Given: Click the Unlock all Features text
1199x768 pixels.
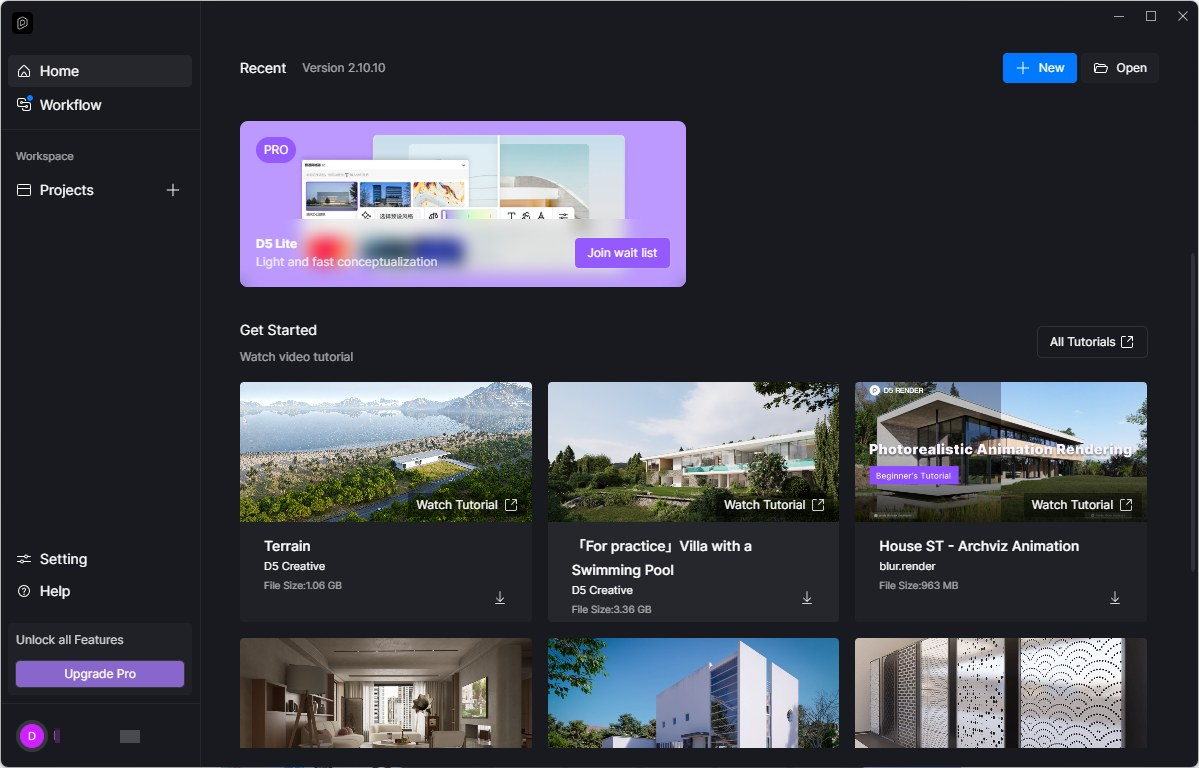Looking at the screenshot, I should [x=70, y=639].
